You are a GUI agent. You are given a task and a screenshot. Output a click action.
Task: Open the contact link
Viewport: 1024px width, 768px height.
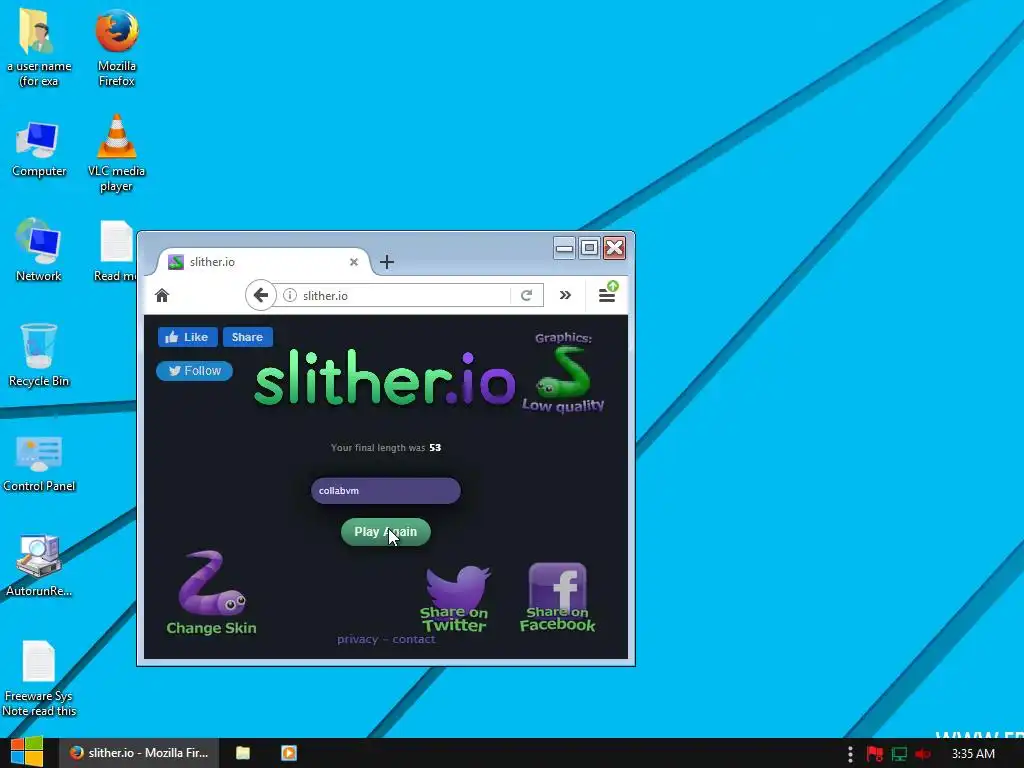[x=413, y=639]
